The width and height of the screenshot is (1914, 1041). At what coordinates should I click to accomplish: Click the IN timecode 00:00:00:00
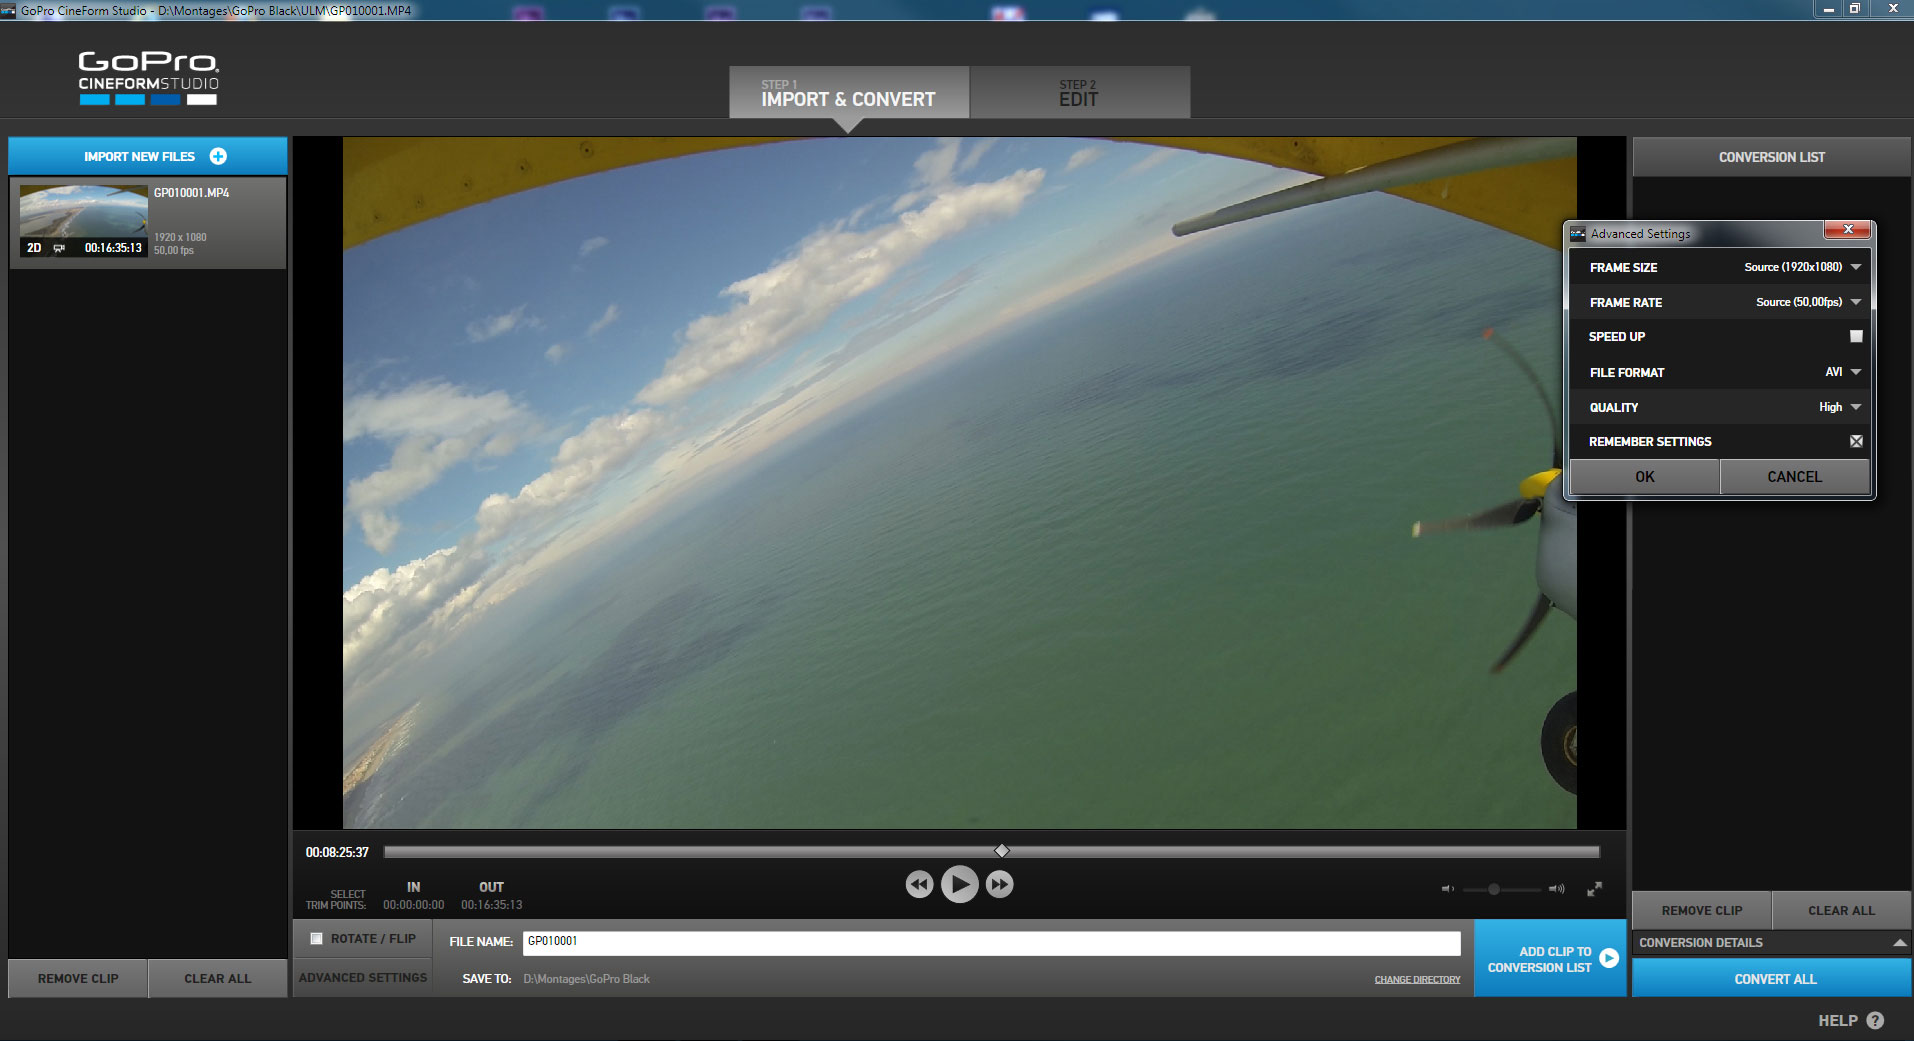(414, 905)
